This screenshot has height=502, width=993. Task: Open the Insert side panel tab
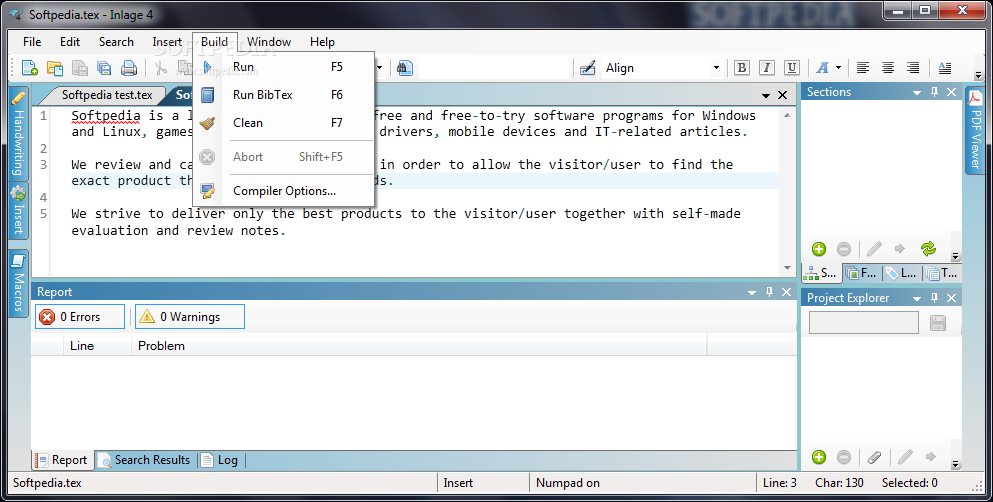(x=19, y=211)
